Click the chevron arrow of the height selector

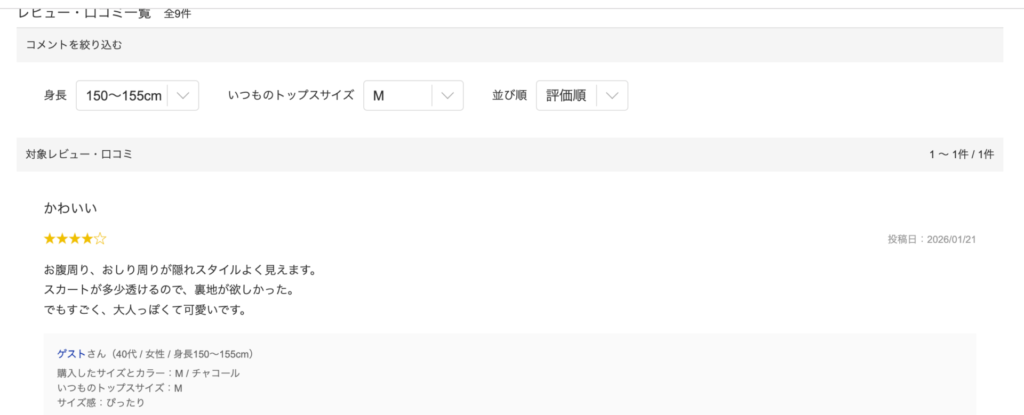(x=183, y=96)
